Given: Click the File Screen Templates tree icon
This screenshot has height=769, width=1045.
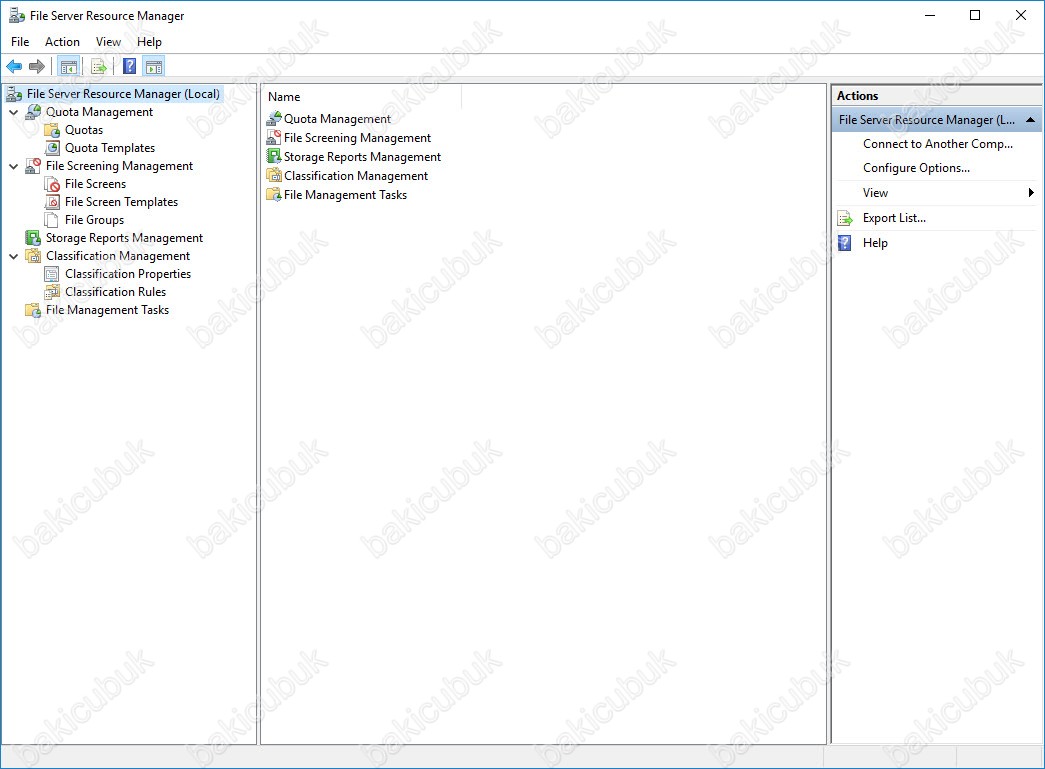Looking at the screenshot, I should [x=52, y=202].
